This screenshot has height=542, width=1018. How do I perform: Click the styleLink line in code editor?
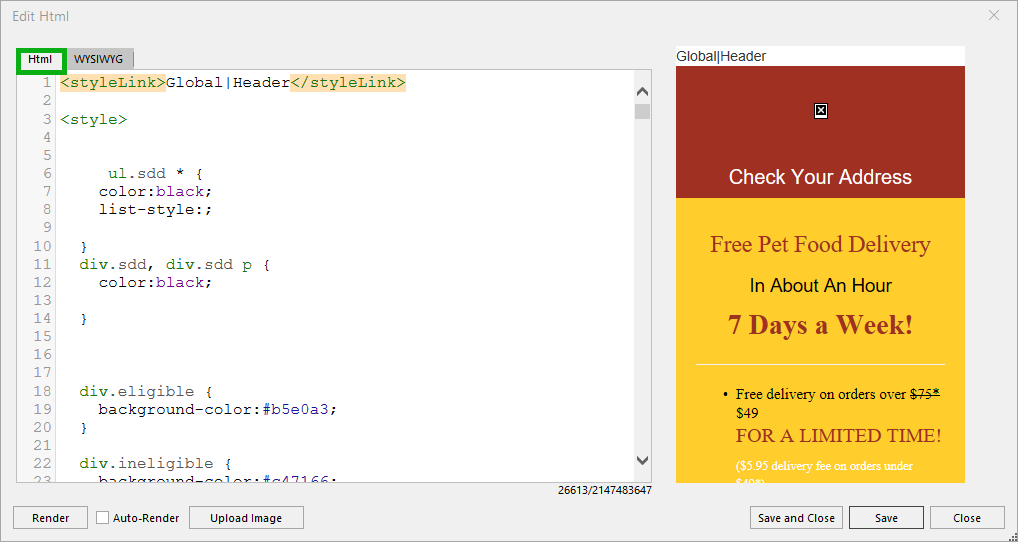(x=233, y=82)
